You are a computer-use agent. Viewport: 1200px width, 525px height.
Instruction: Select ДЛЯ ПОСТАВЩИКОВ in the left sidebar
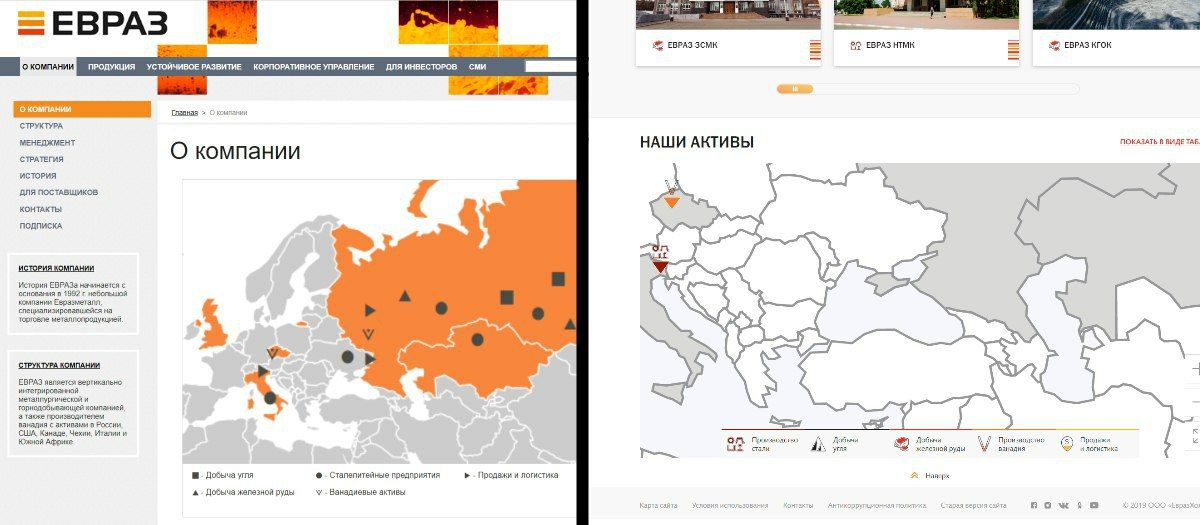click(x=58, y=192)
